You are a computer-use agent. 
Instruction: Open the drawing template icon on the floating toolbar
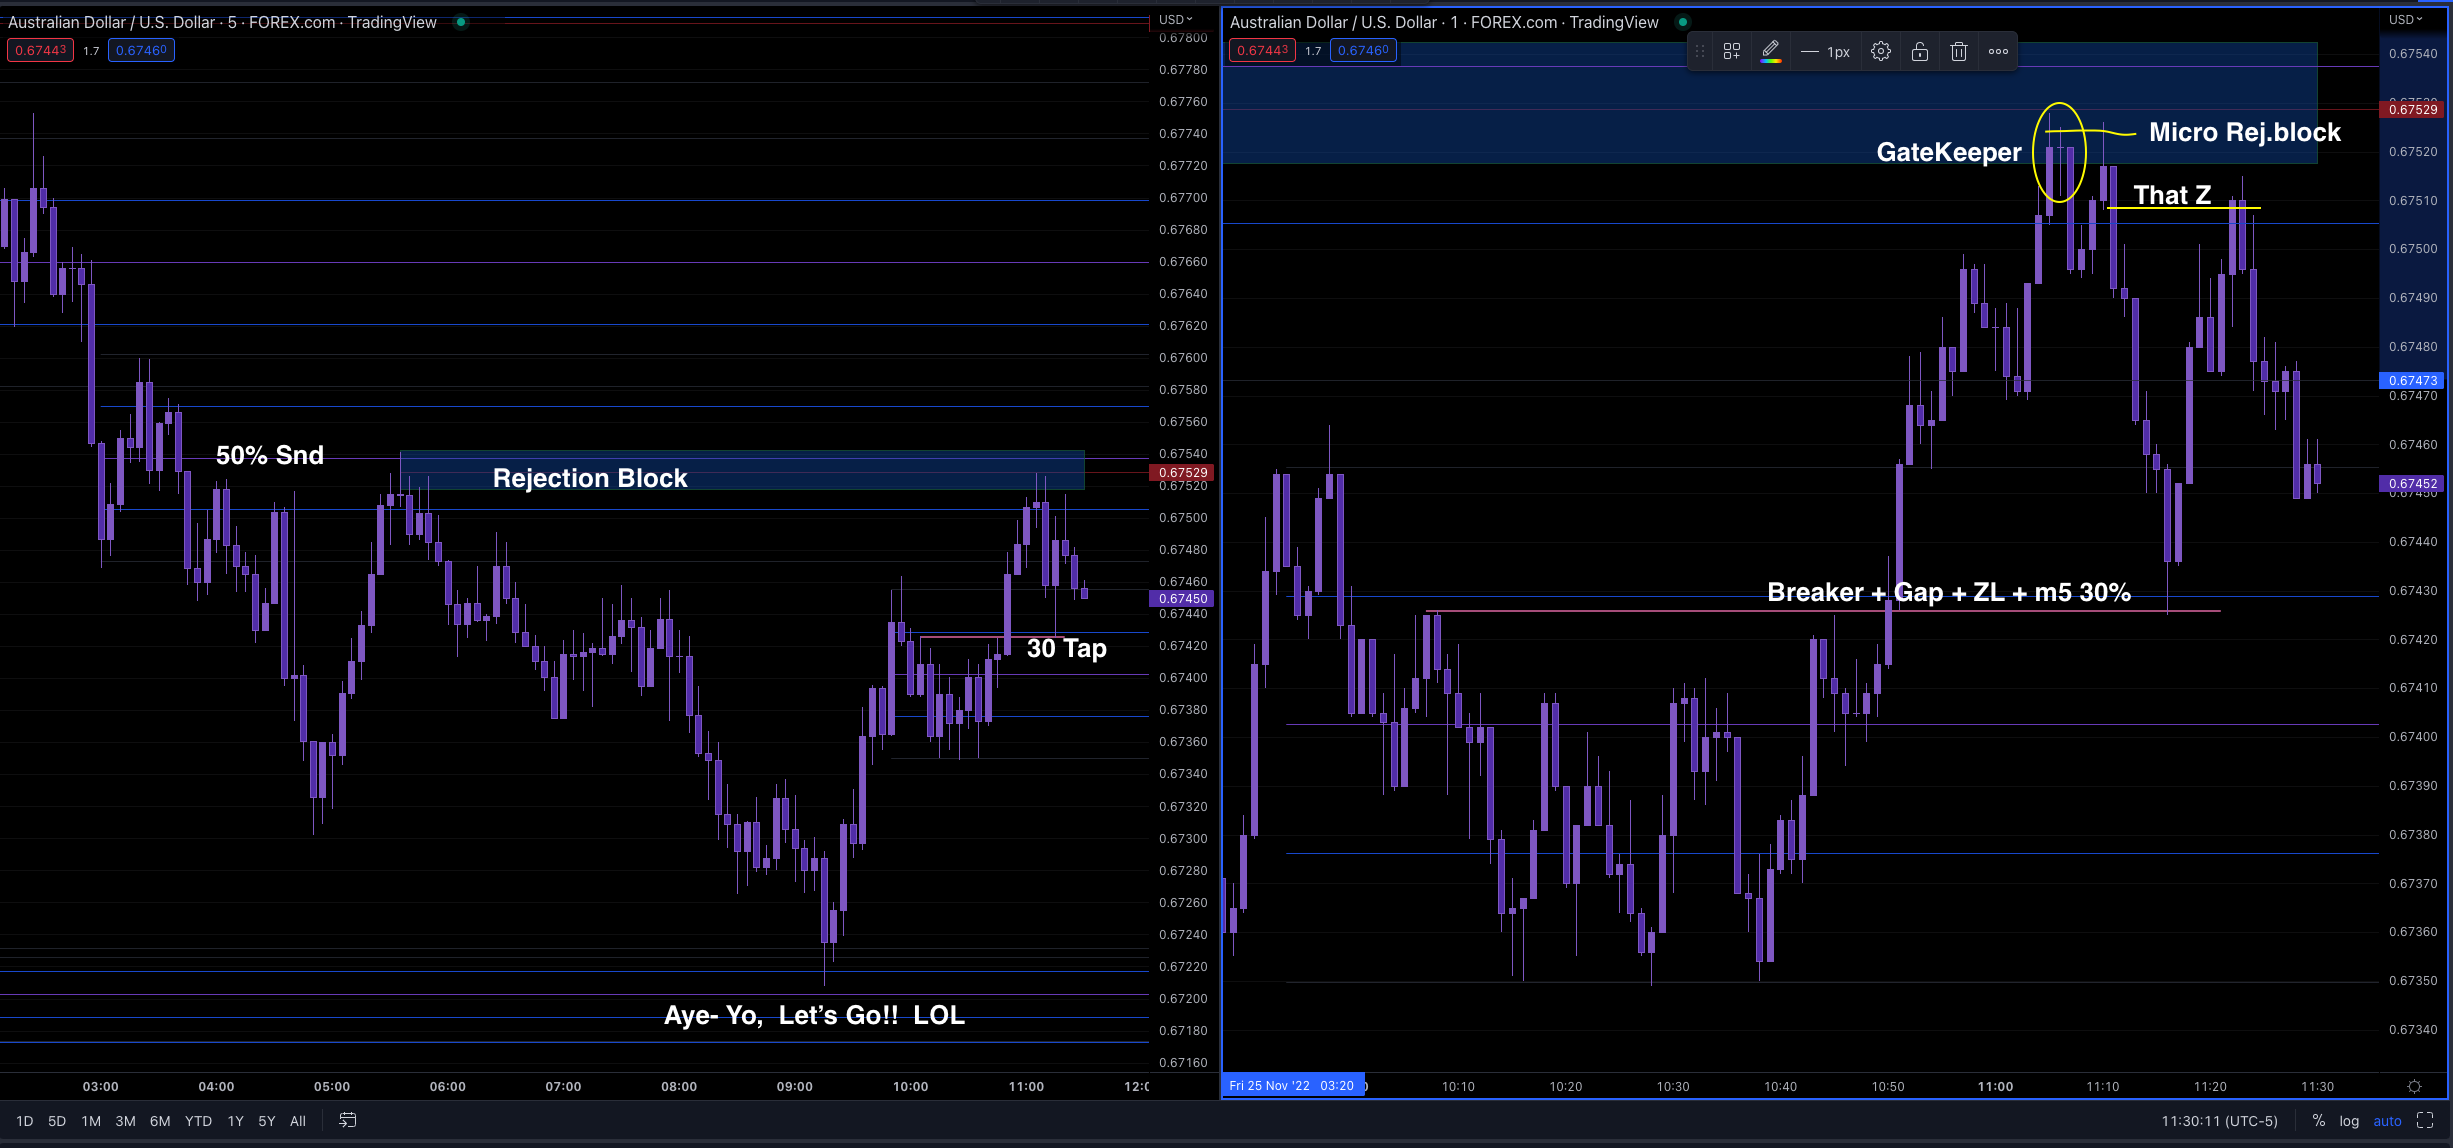pos(1733,50)
